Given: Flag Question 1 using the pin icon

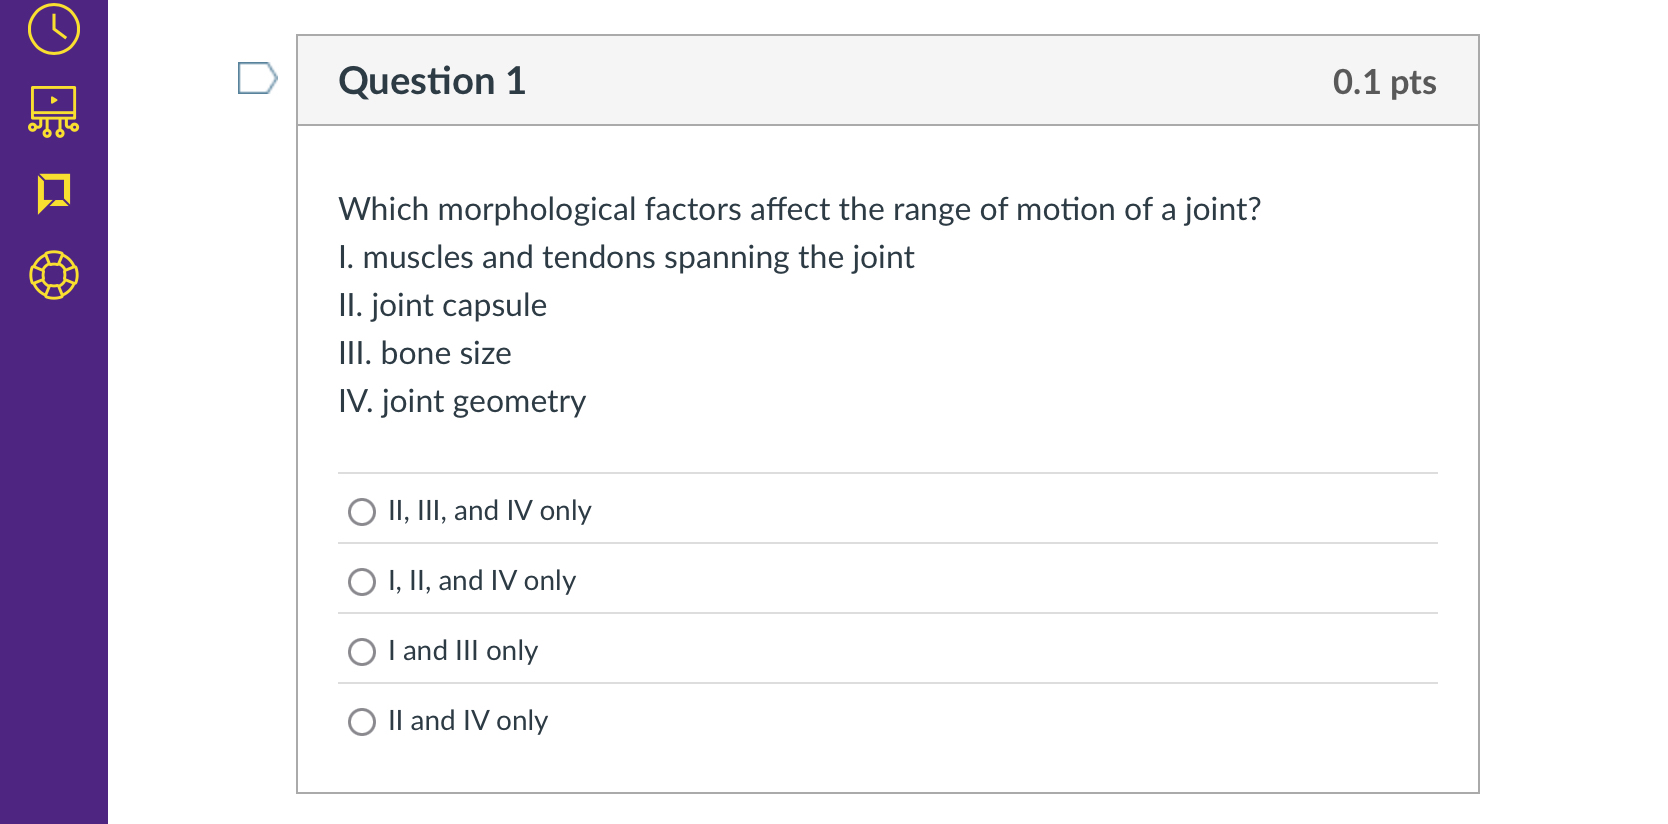Looking at the screenshot, I should (258, 77).
